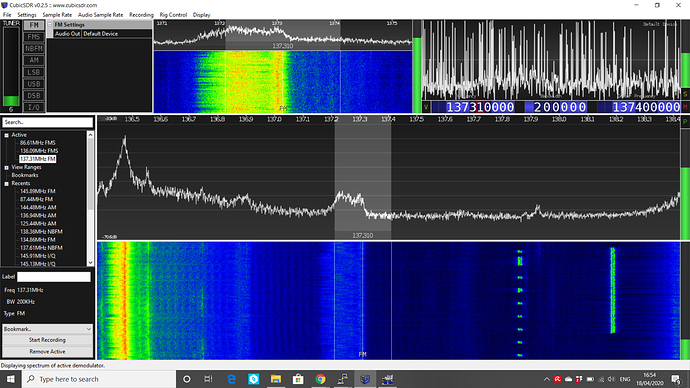Click the bookmark tree scrollbar down arrow
This screenshot has height=388, width=690.
(x=90, y=263)
